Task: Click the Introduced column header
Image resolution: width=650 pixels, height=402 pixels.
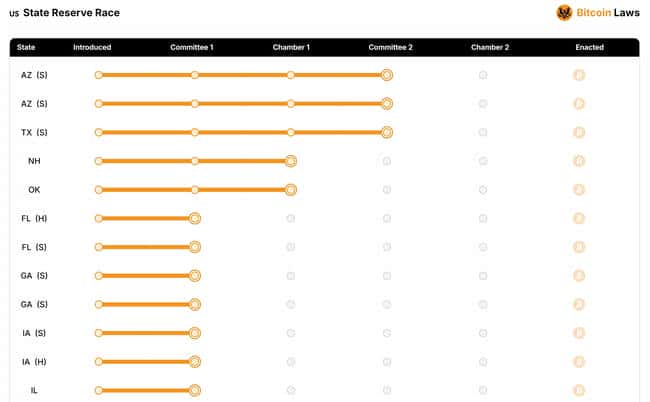Action: (92, 47)
